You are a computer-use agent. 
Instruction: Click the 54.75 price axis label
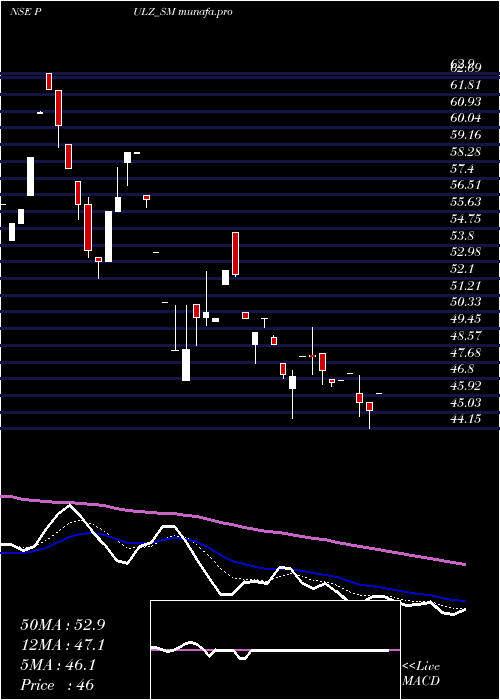point(466,219)
